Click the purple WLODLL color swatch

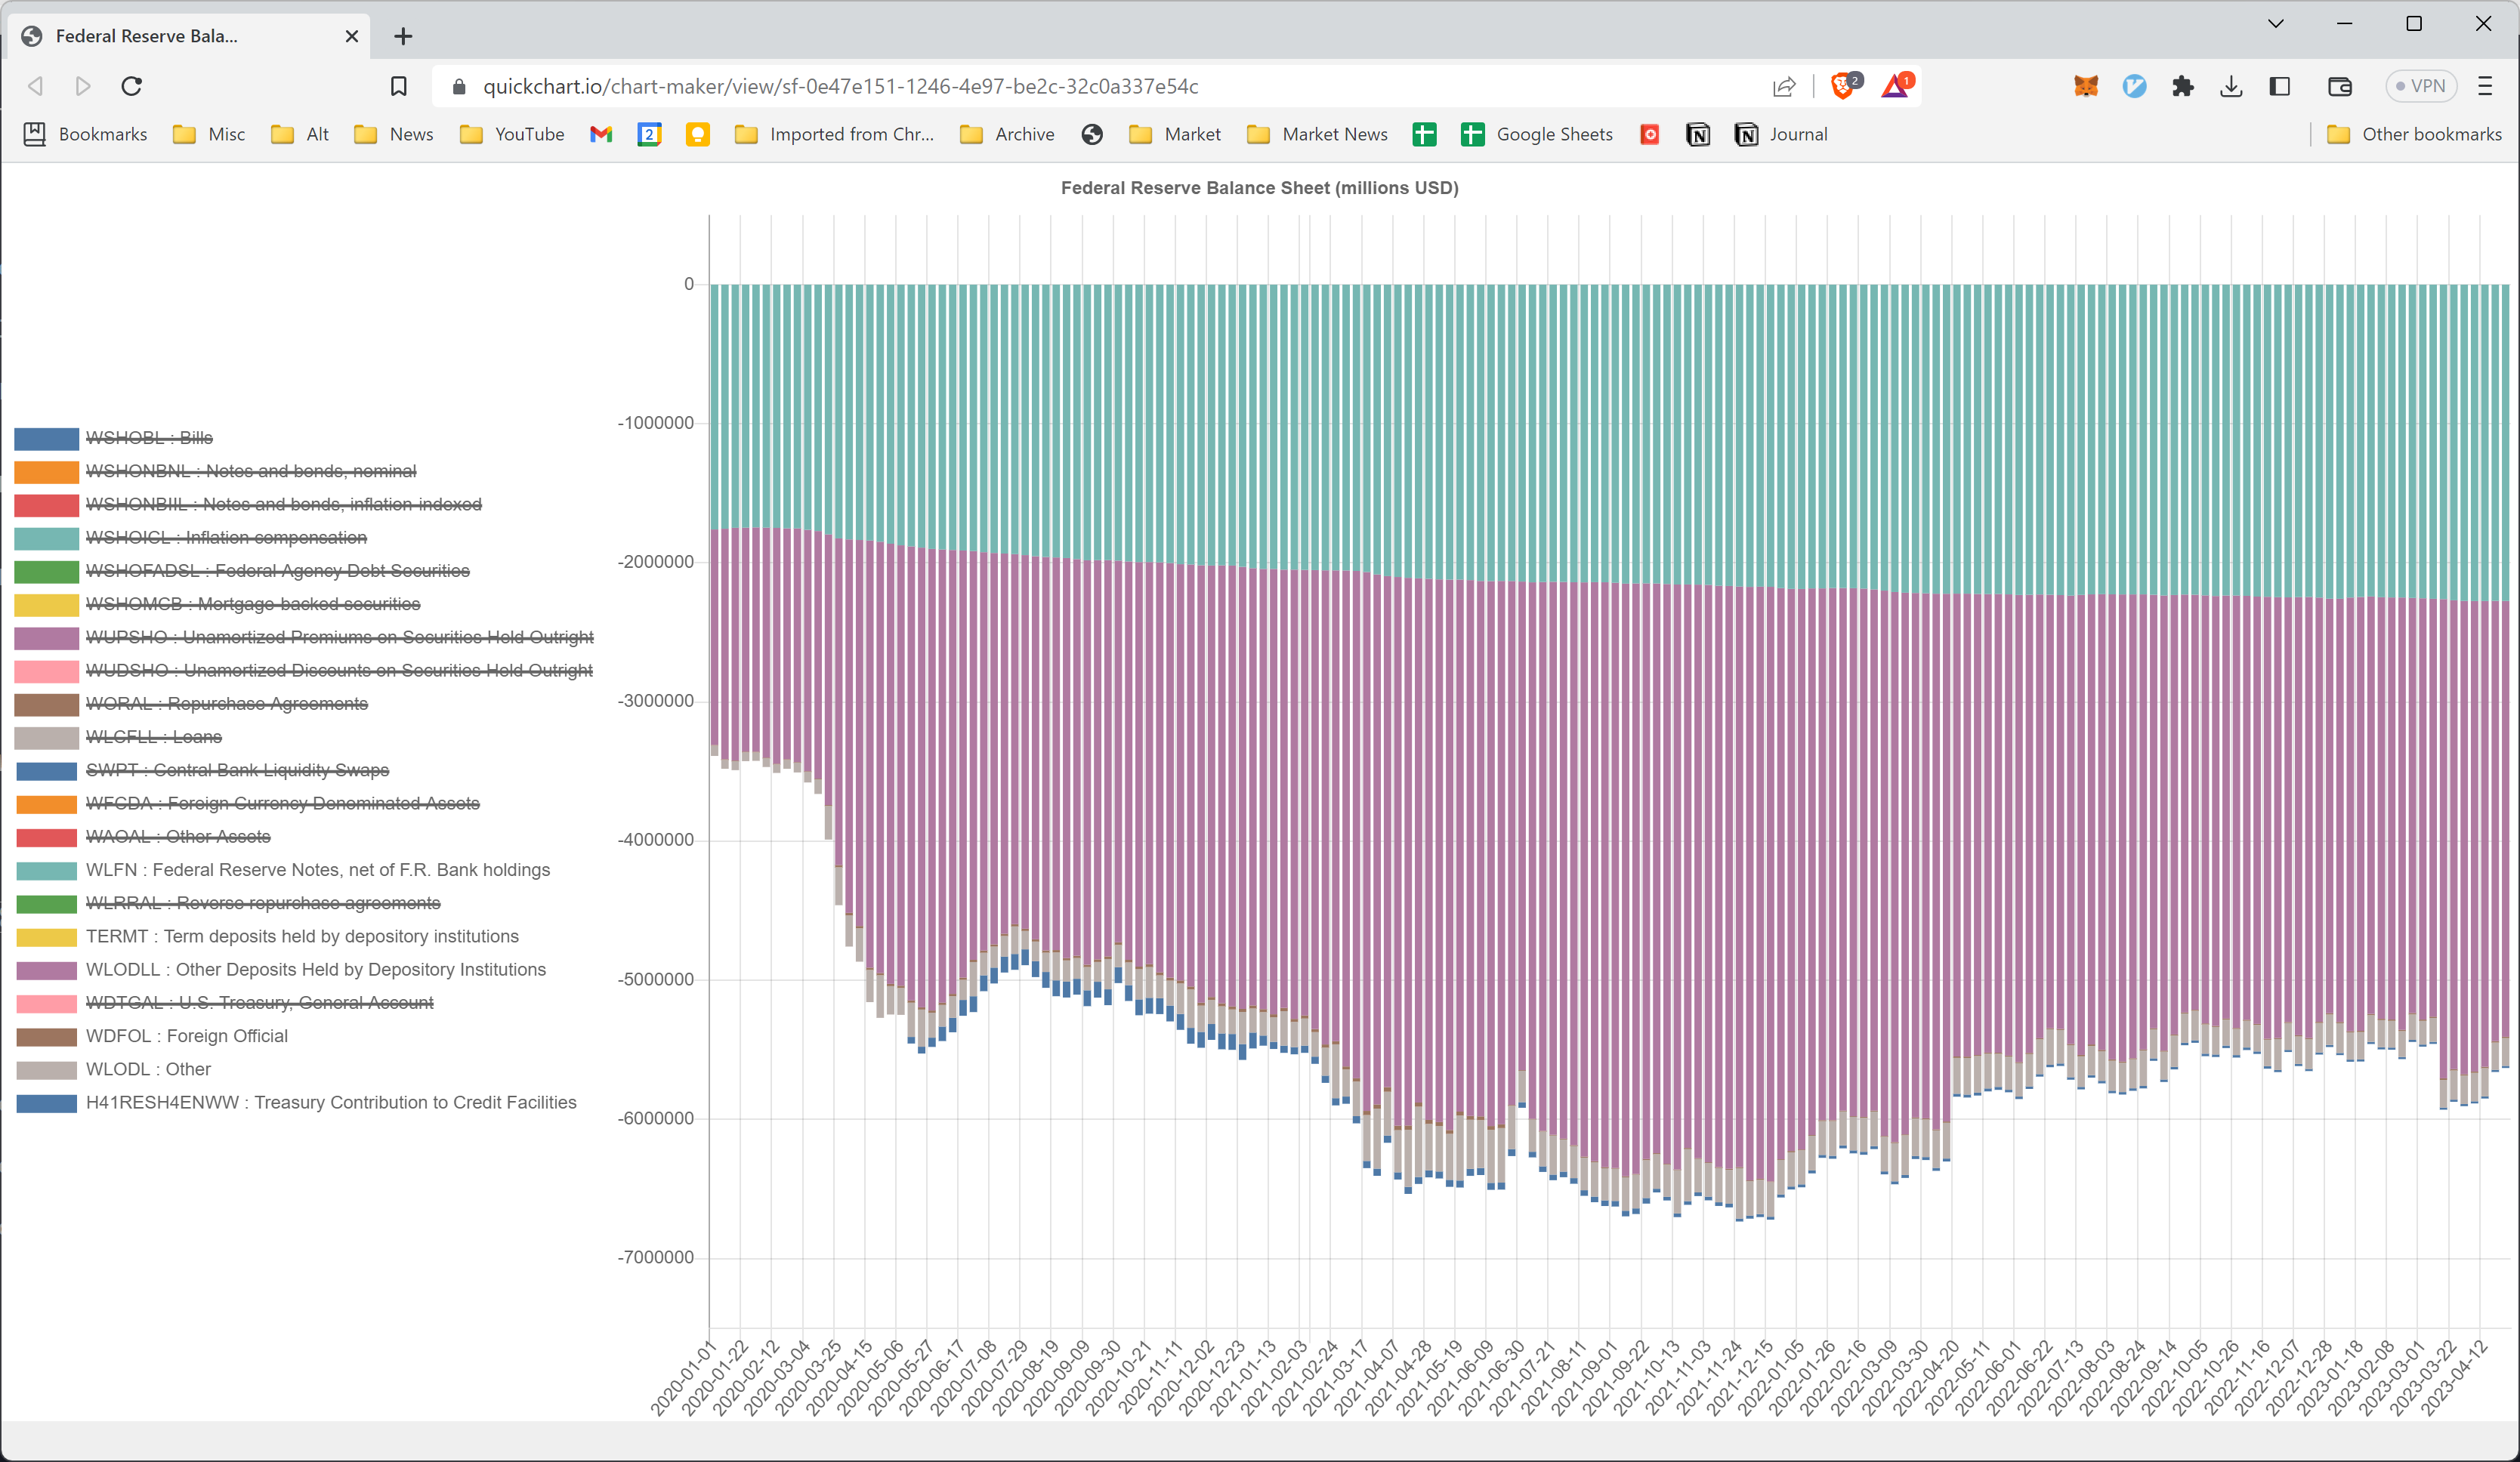tap(46, 970)
